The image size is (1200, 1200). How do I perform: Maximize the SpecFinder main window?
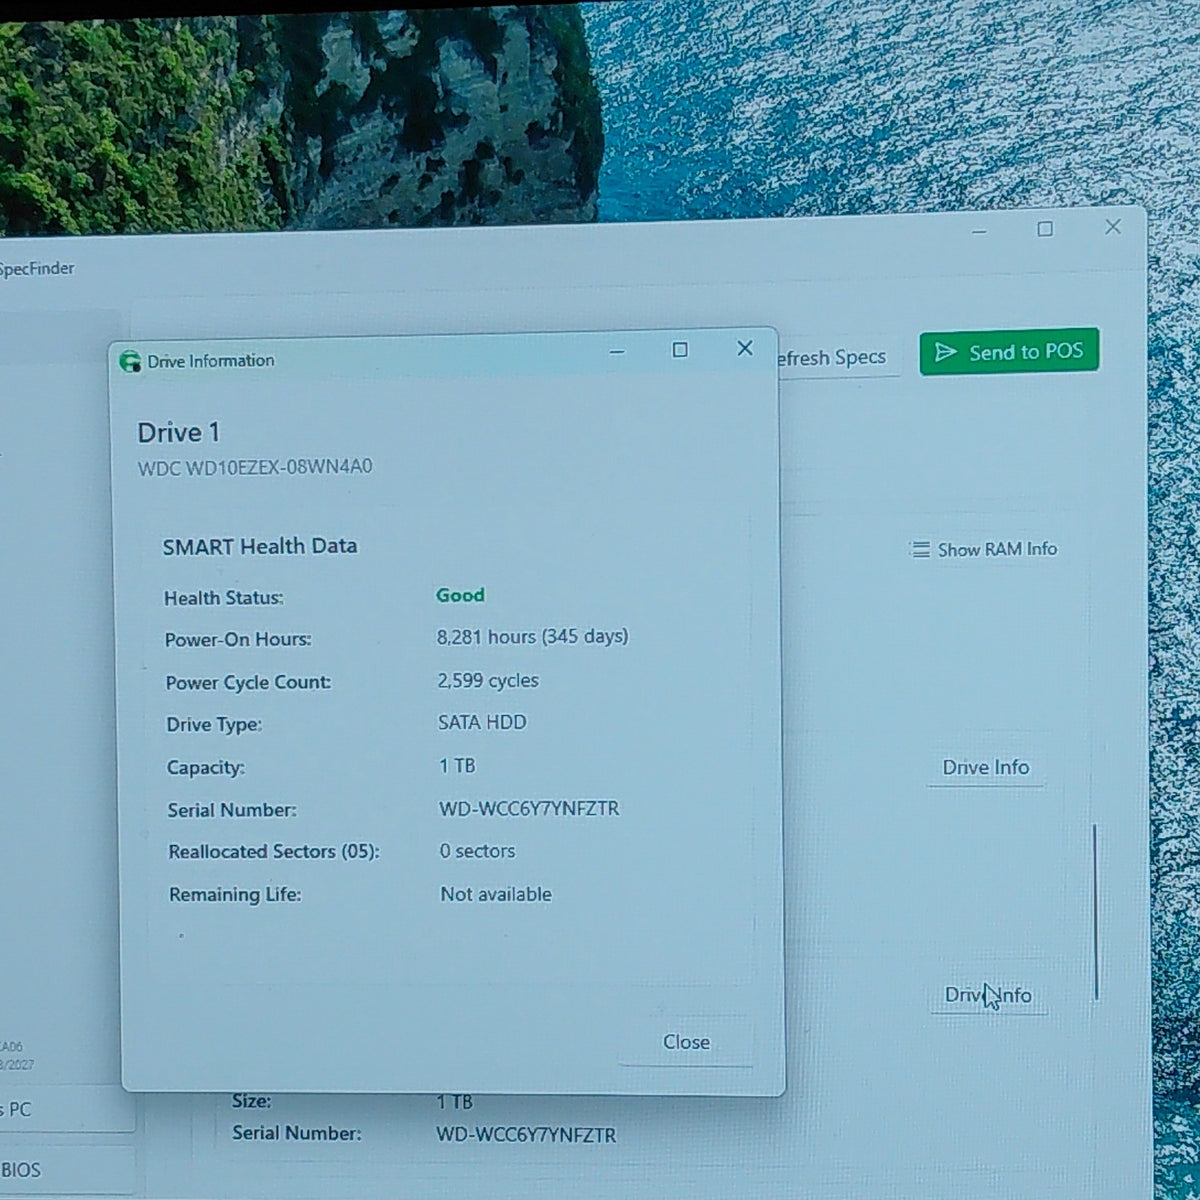pyautogui.click(x=1045, y=229)
